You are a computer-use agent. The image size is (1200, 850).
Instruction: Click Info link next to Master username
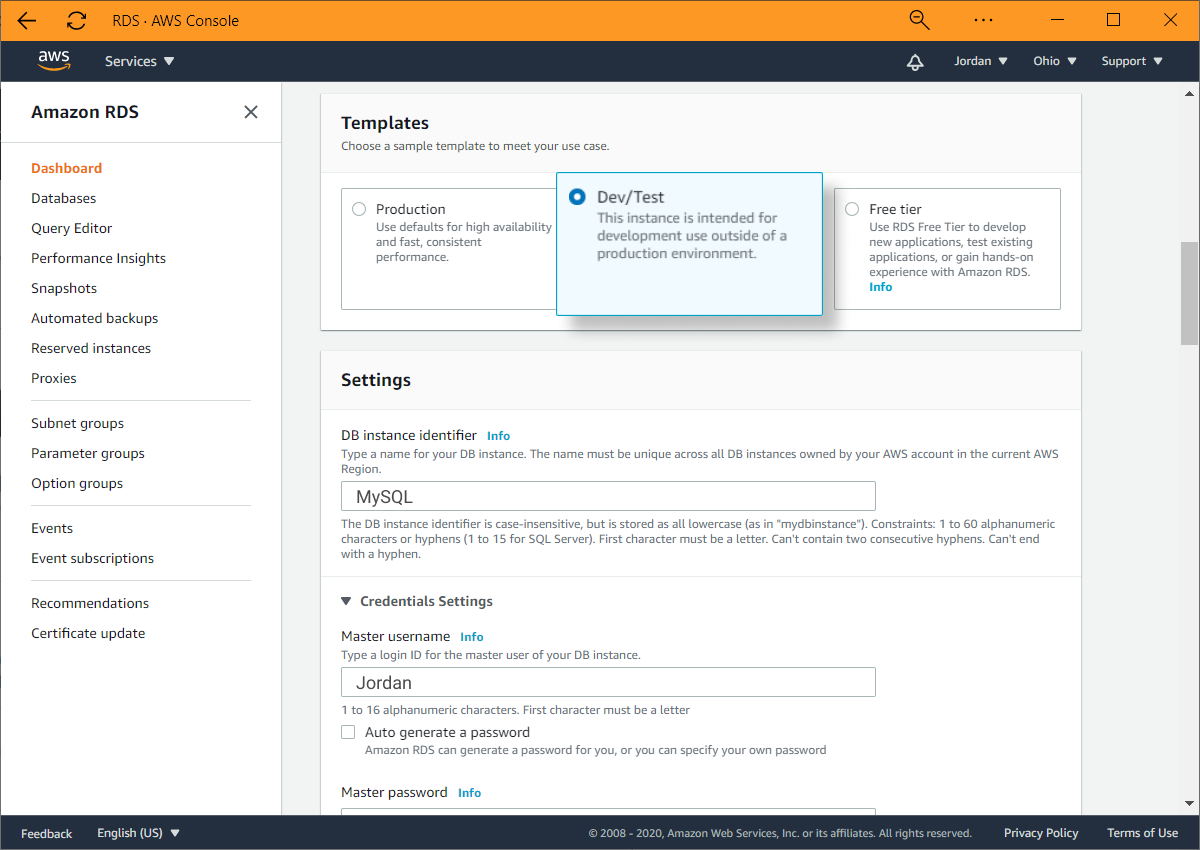pyautogui.click(x=471, y=637)
